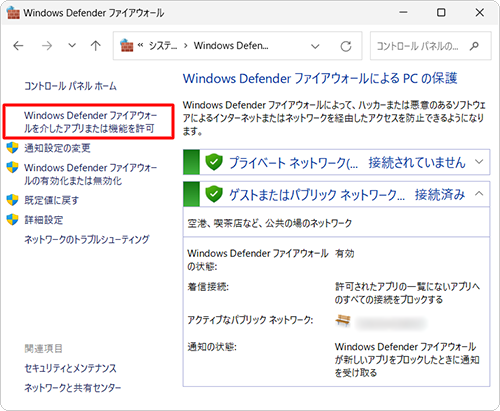Expand the プライベート ネットワーク section chevron
Viewport: 500px width, 411px height.
coord(479,162)
